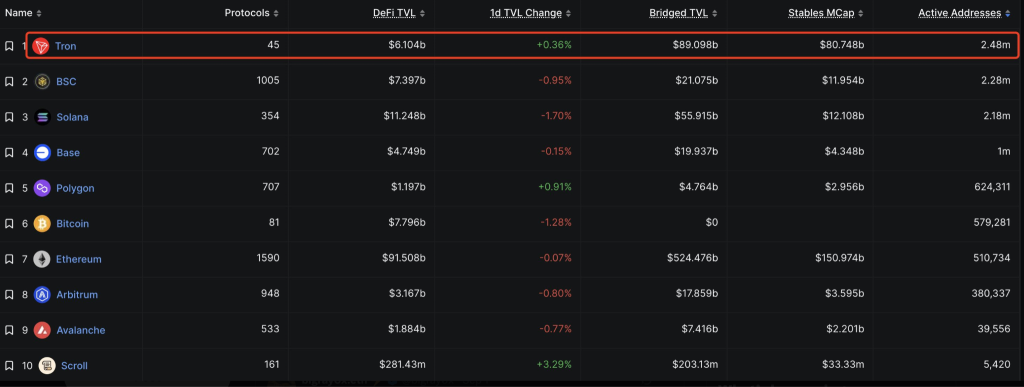Click the Solana logo icon

click(x=42, y=117)
